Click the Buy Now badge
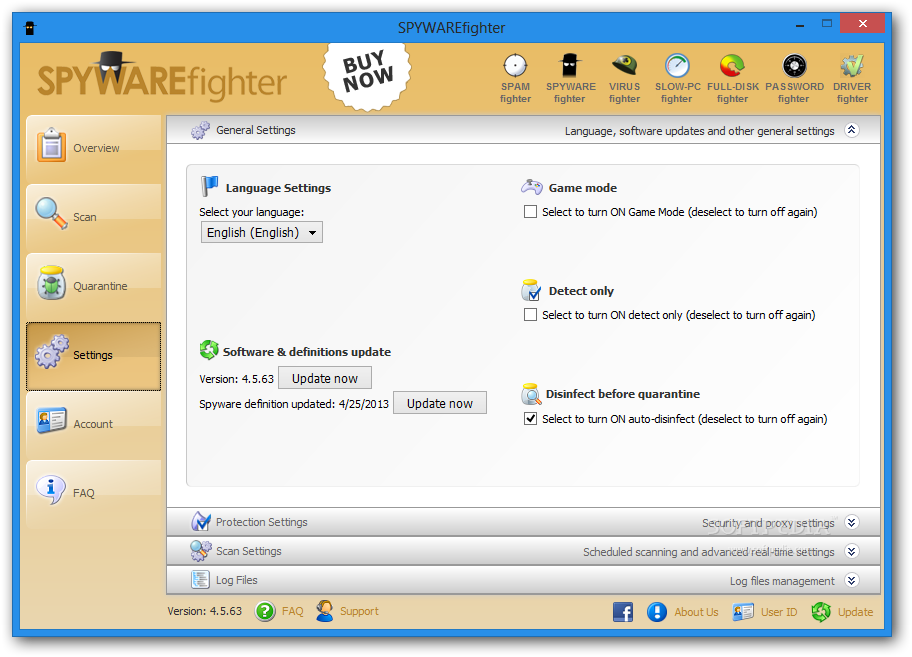Screen dimensions: 912x657 coord(367,76)
